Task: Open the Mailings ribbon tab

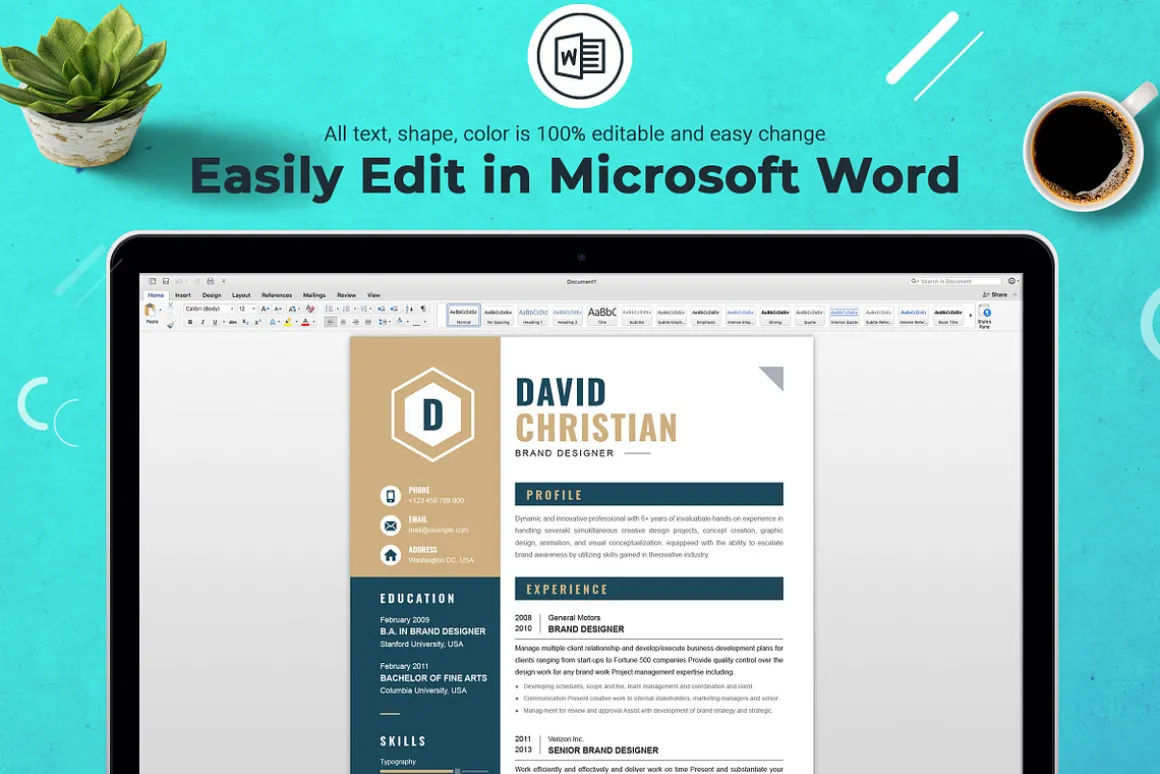Action: [x=314, y=295]
